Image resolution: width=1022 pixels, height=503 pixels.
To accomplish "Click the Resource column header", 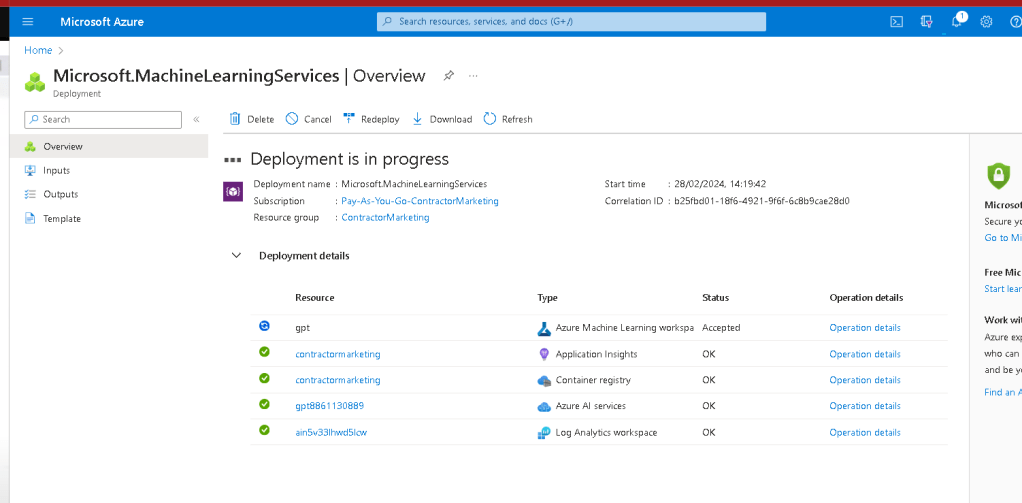I will (x=315, y=298).
